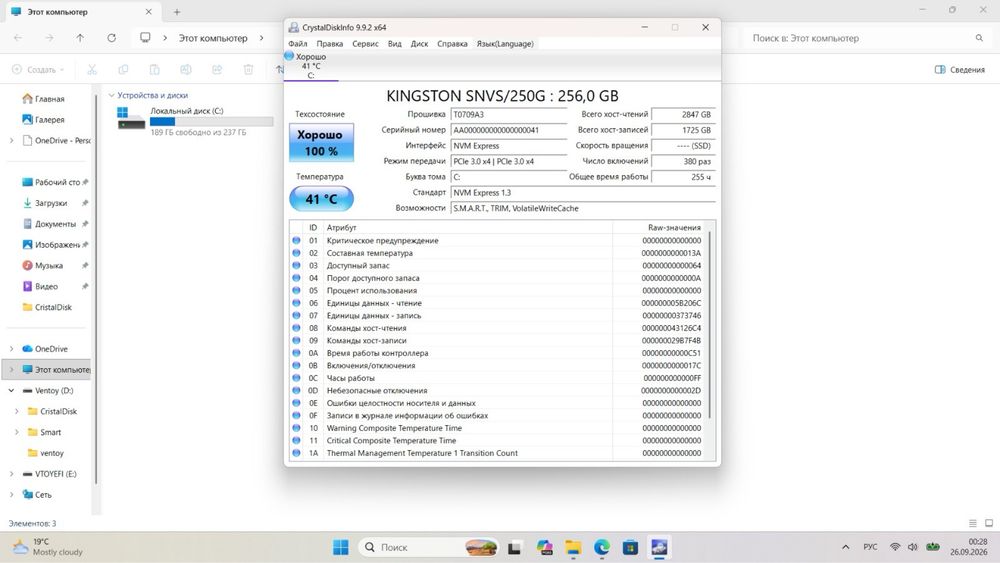Select Локальный диск (C:) drive

click(195, 121)
